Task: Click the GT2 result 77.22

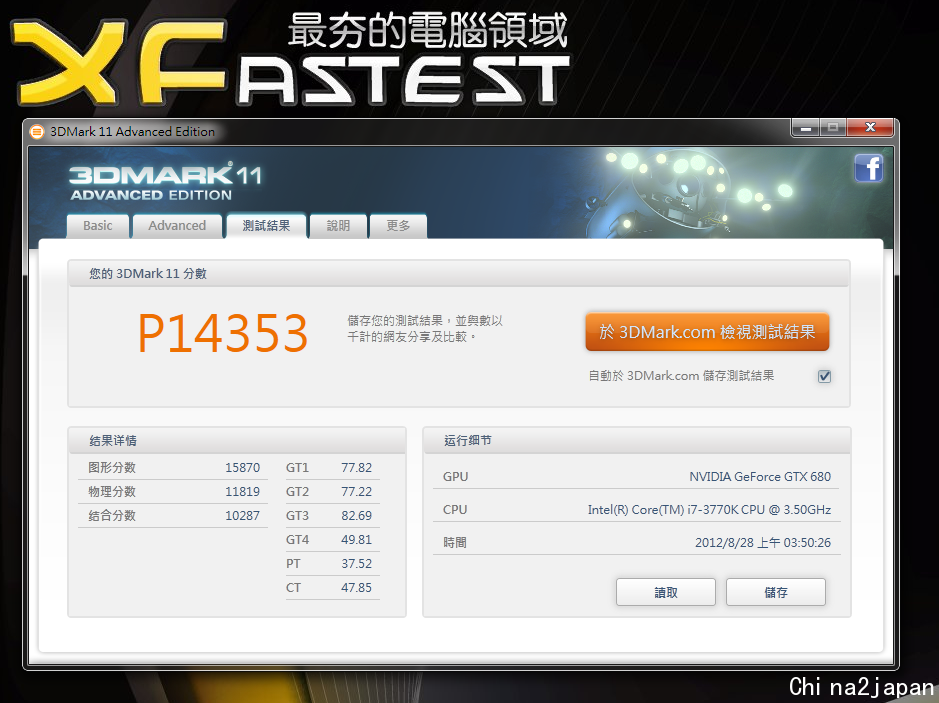Action: (356, 492)
